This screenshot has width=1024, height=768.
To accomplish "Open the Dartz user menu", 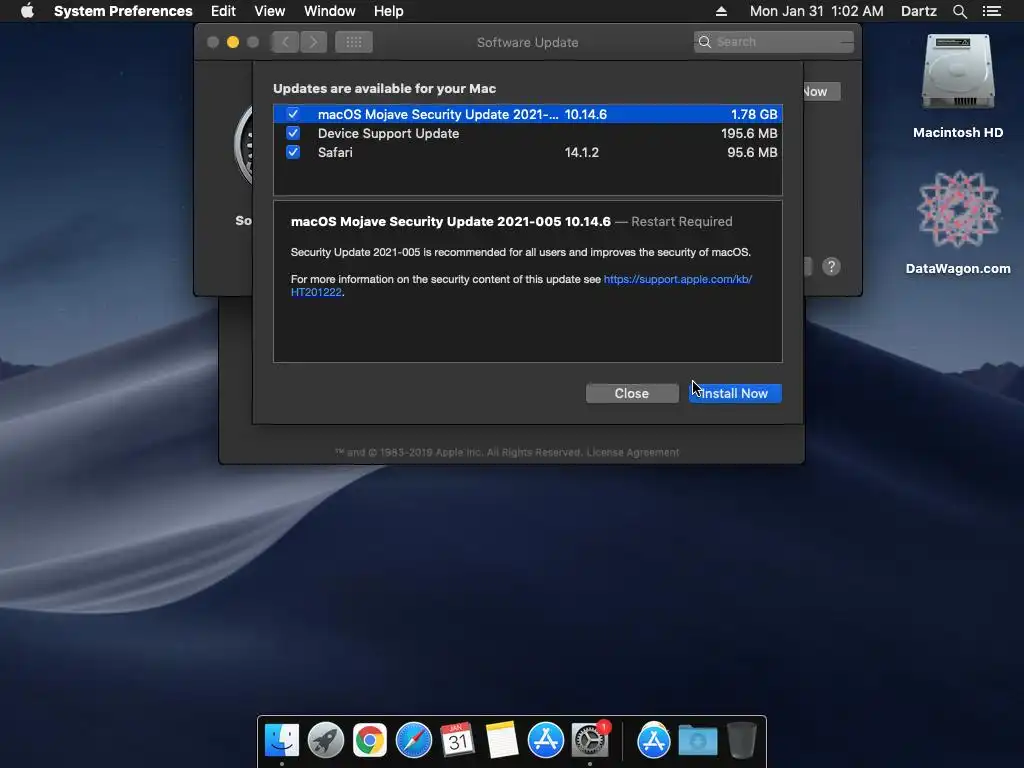I will pos(918,11).
